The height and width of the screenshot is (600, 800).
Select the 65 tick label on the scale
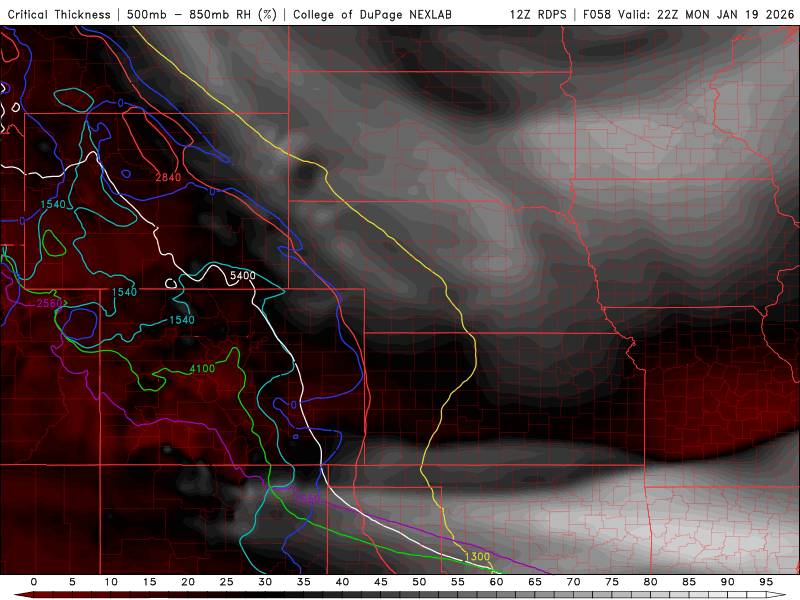(535, 582)
